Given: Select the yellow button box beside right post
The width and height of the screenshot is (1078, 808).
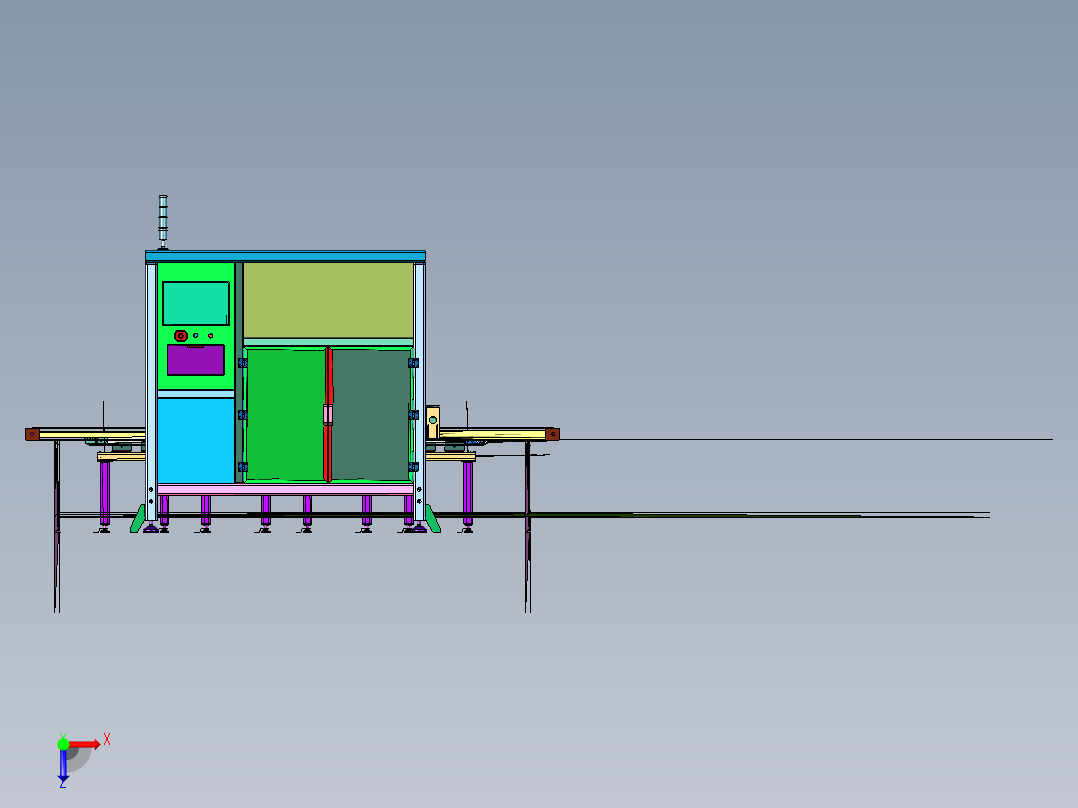Looking at the screenshot, I should click(x=432, y=422).
